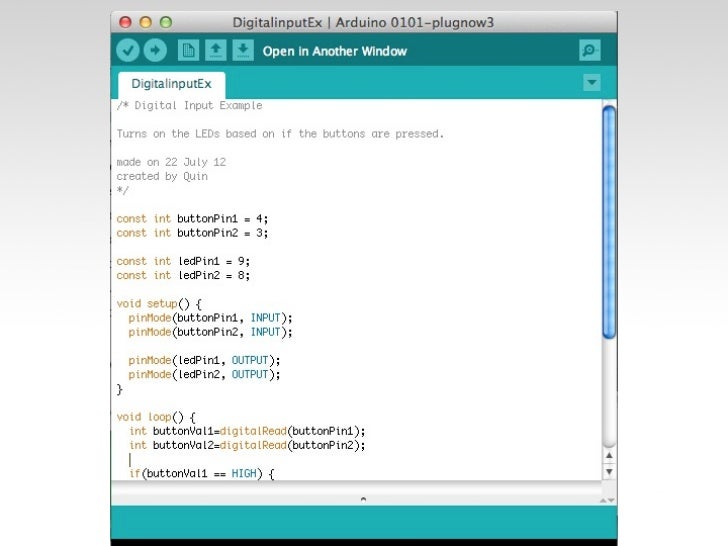Screen dimensions: 728x546
Task: Zoom the window with the green button
Action: (x=166, y=22)
